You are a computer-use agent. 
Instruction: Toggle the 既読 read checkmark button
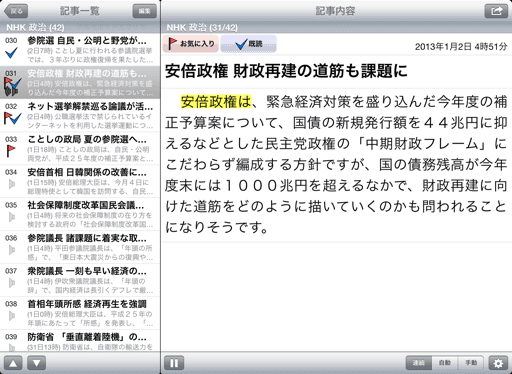248,44
